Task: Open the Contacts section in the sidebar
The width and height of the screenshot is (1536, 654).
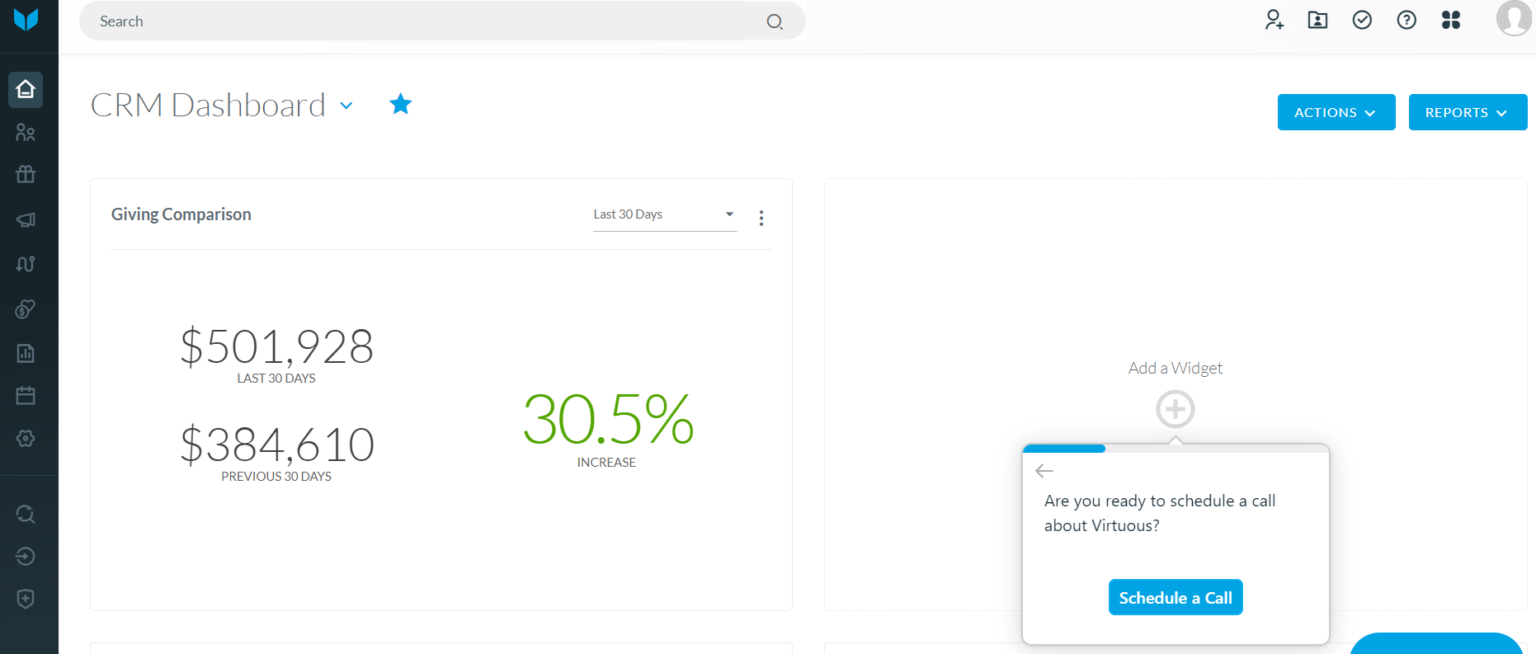Action: click(25, 132)
